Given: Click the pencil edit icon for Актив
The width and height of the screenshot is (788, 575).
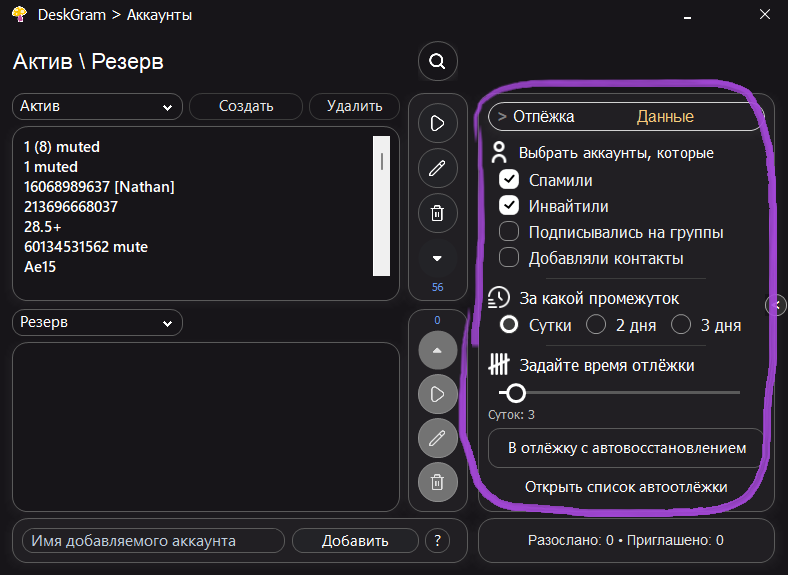Looking at the screenshot, I should (437, 168).
